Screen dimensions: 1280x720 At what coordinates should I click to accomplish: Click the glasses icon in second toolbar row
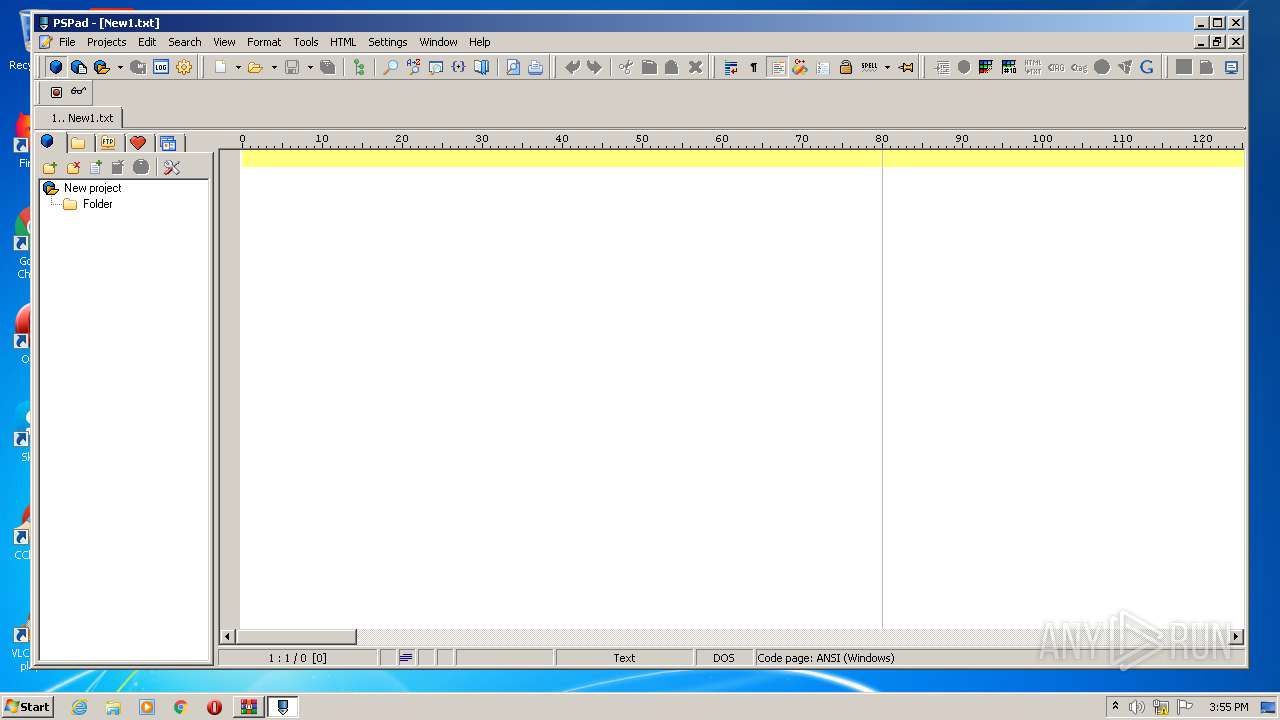78,92
